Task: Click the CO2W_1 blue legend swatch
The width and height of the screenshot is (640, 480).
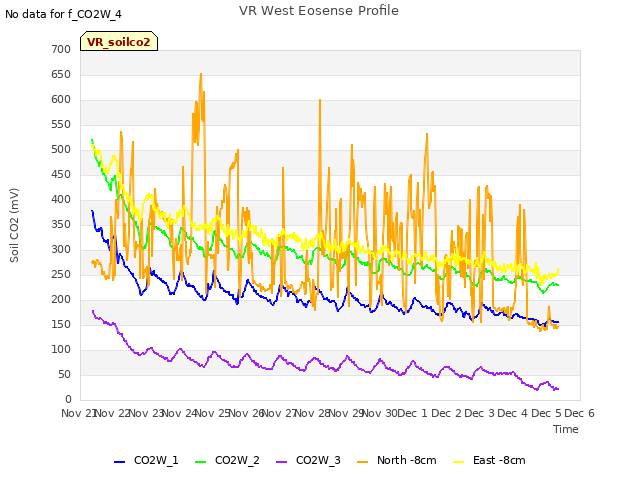Action: pos(119,462)
